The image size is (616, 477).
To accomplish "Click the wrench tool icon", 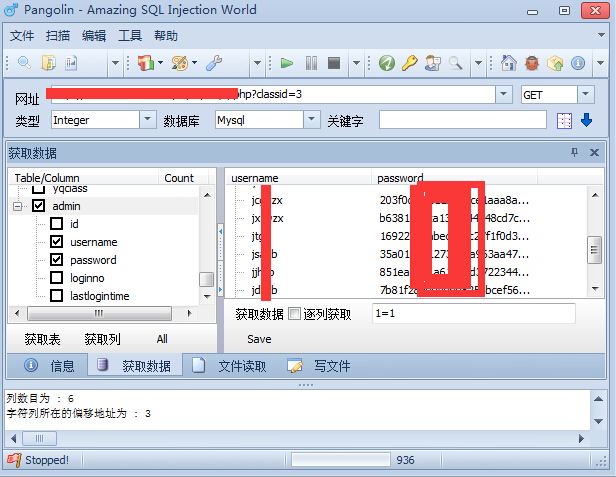I will (214, 63).
